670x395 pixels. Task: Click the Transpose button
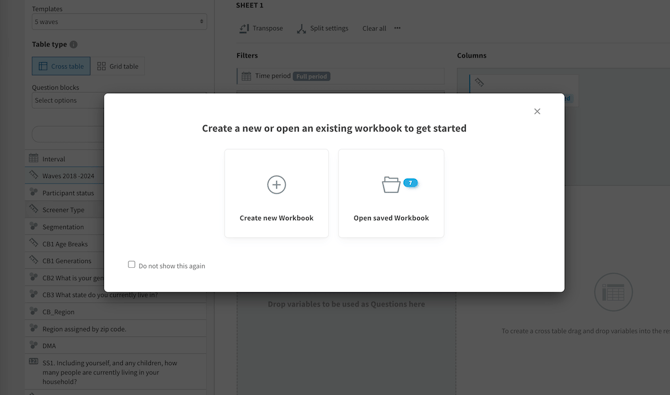click(x=261, y=28)
